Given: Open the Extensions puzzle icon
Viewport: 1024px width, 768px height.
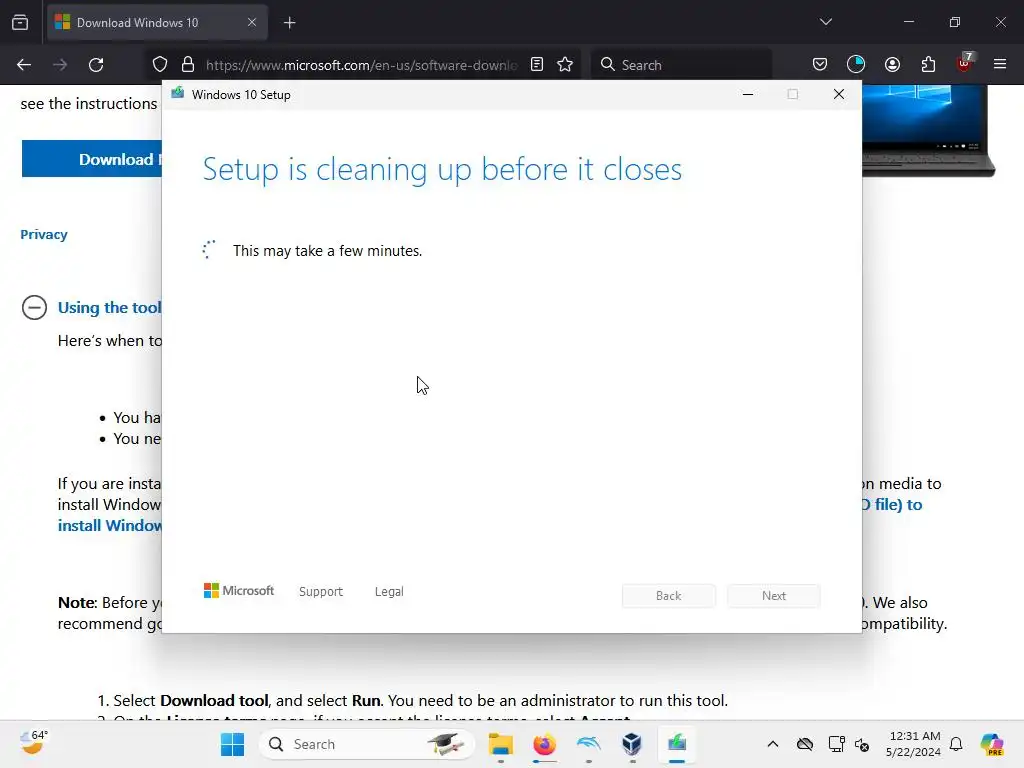Looking at the screenshot, I should 928,64.
